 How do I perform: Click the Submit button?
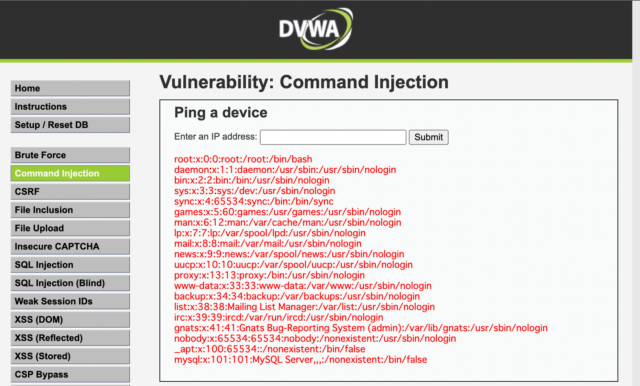tap(429, 137)
